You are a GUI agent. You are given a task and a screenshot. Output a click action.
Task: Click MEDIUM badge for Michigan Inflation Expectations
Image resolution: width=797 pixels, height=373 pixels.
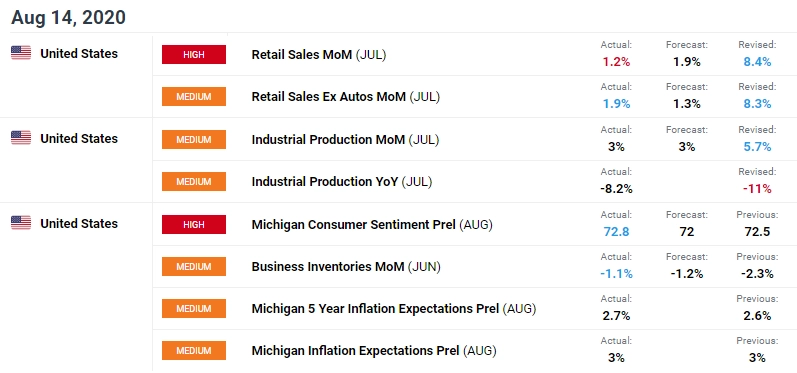click(194, 351)
